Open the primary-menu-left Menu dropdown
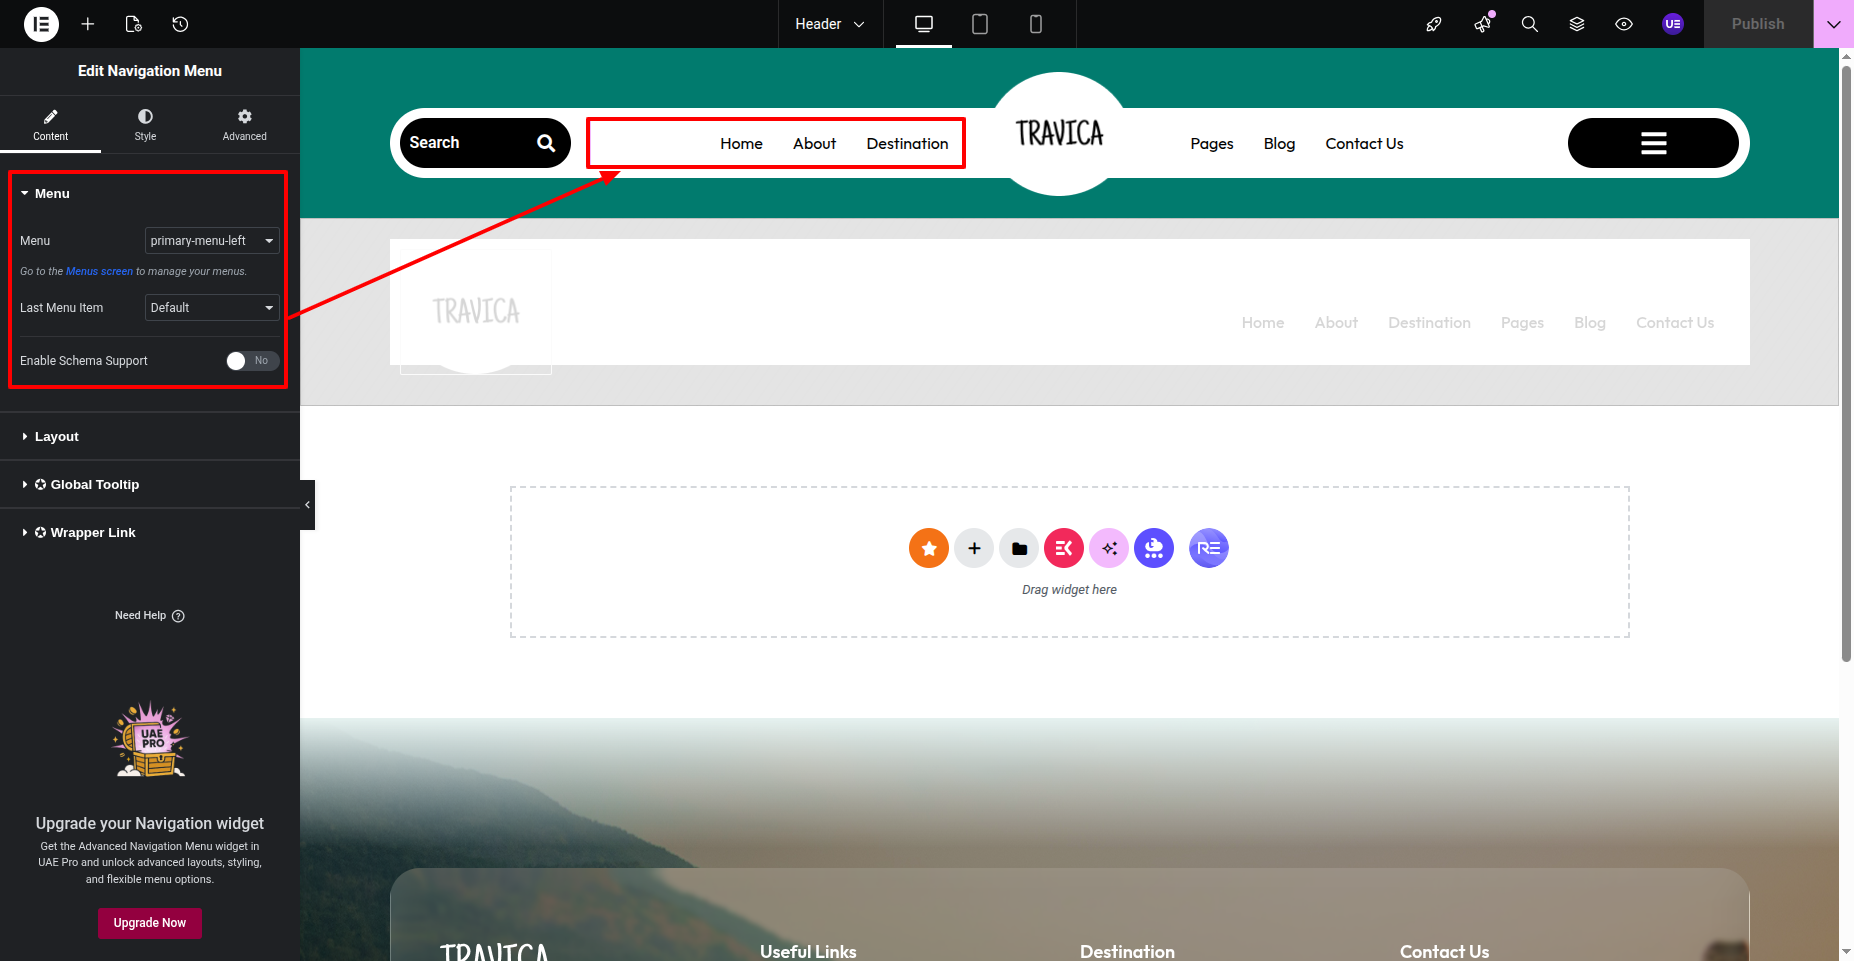The width and height of the screenshot is (1854, 961). [212, 241]
